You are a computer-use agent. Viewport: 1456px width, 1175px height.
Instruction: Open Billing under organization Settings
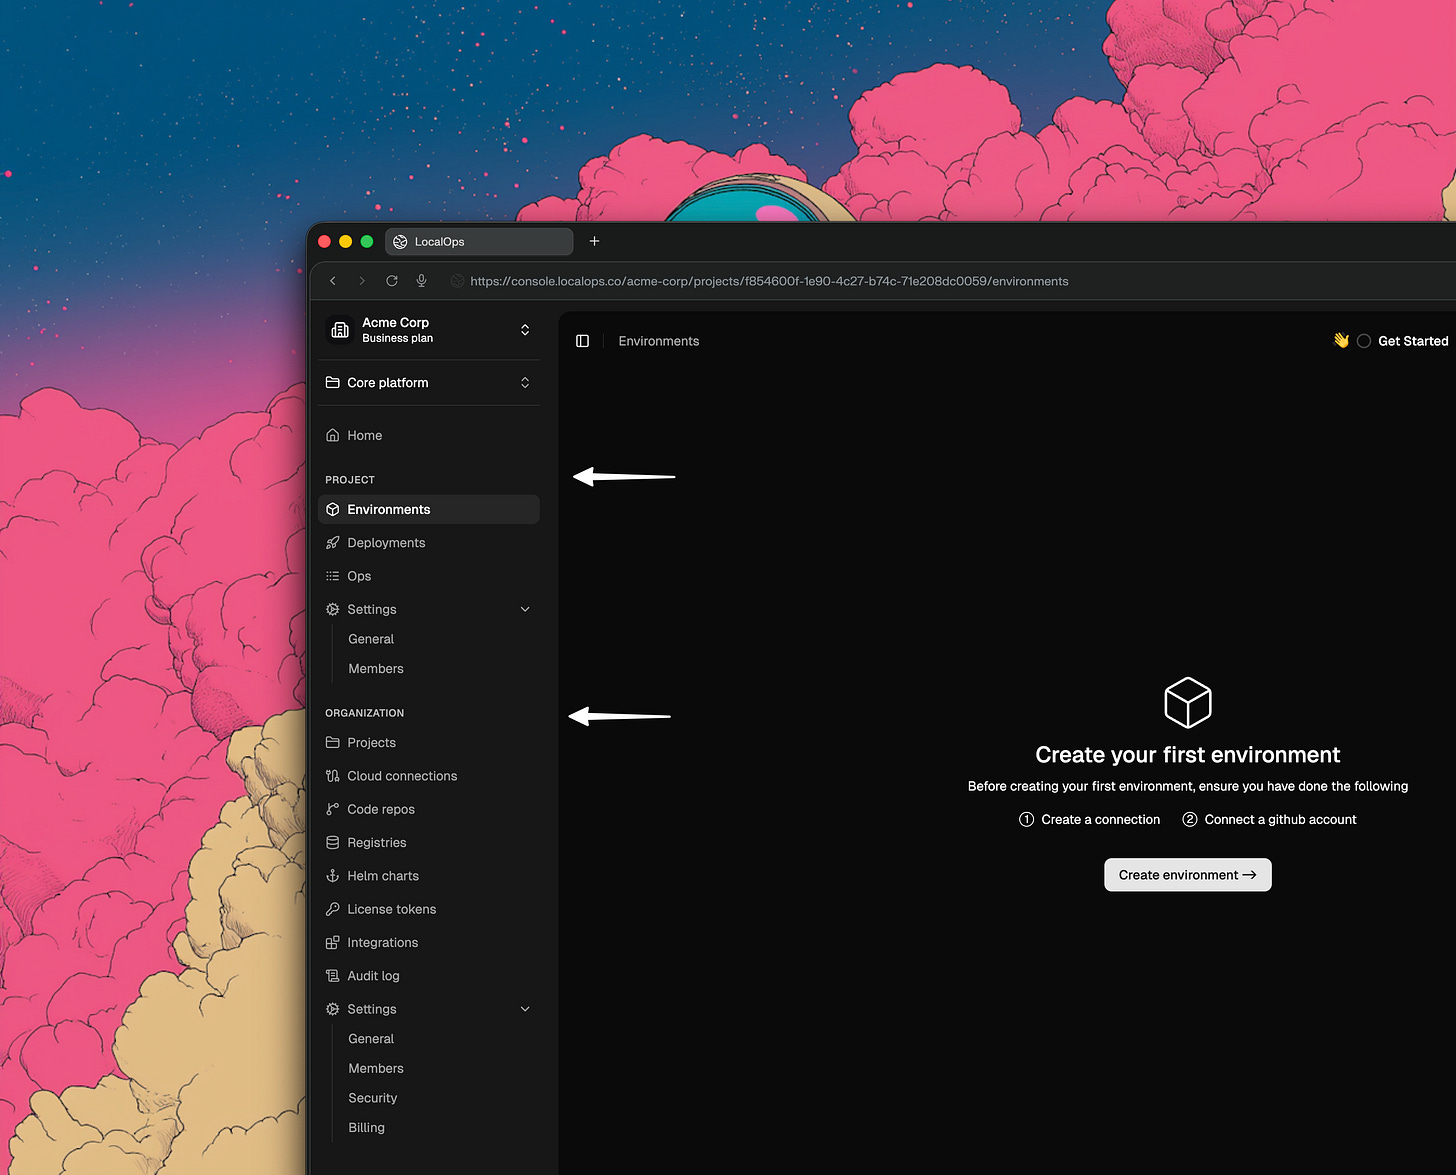[x=366, y=1128]
